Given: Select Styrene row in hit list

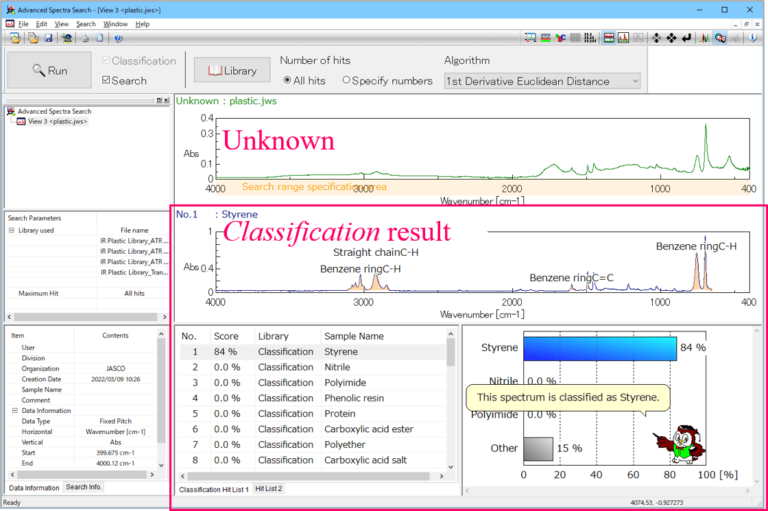Looking at the screenshot, I should pyautogui.click(x=312, y=352).
